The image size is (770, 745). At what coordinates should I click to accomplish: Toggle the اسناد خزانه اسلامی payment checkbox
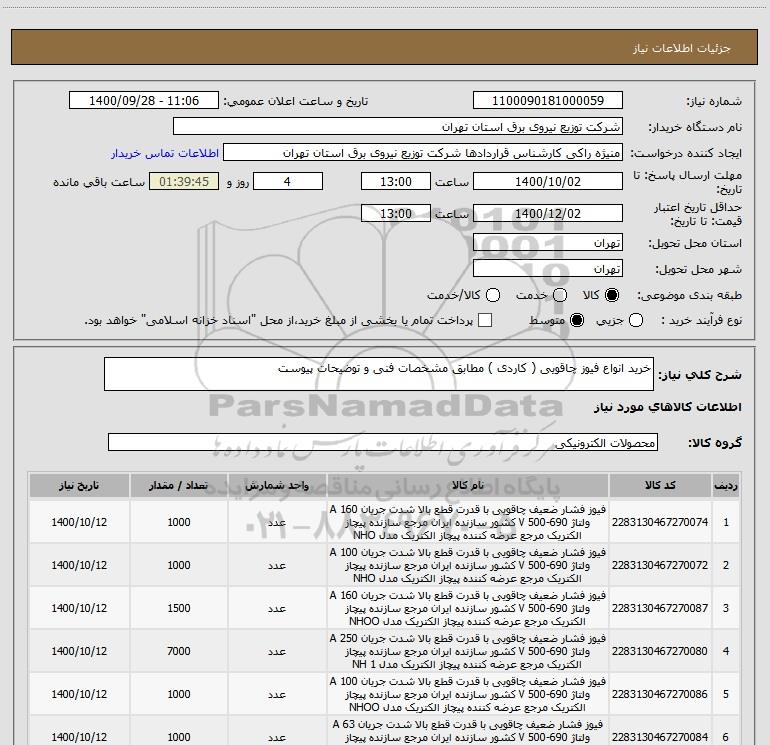[485, 321]
